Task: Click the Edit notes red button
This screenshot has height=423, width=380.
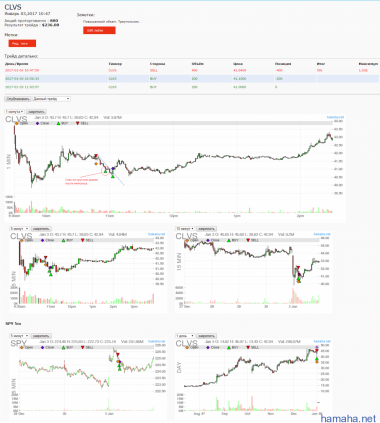Action: point(99,30)
